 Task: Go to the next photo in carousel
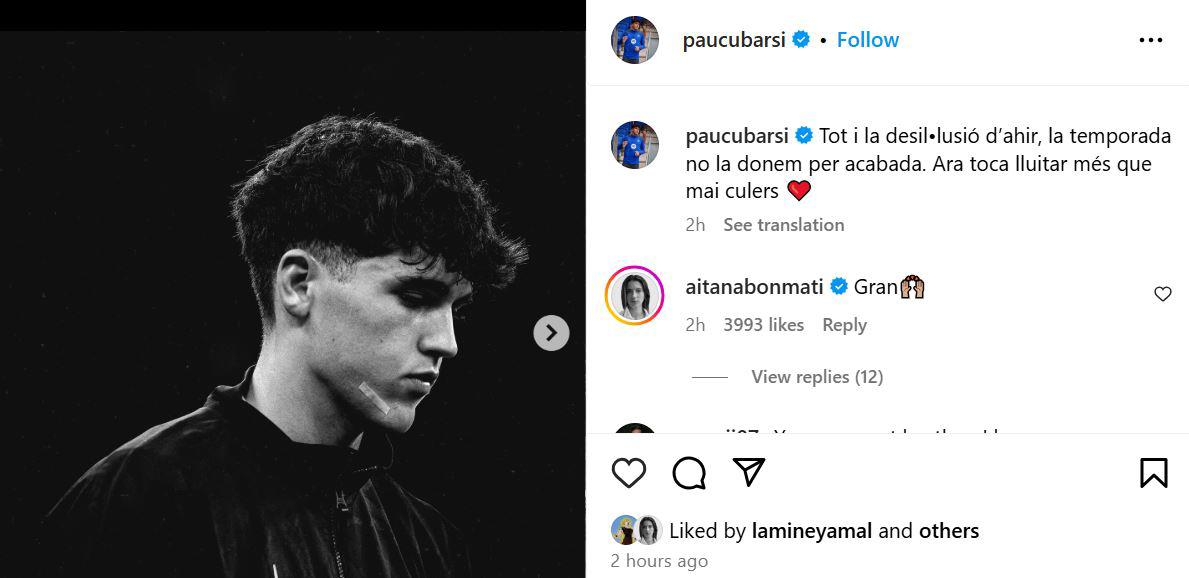[551, 333]
